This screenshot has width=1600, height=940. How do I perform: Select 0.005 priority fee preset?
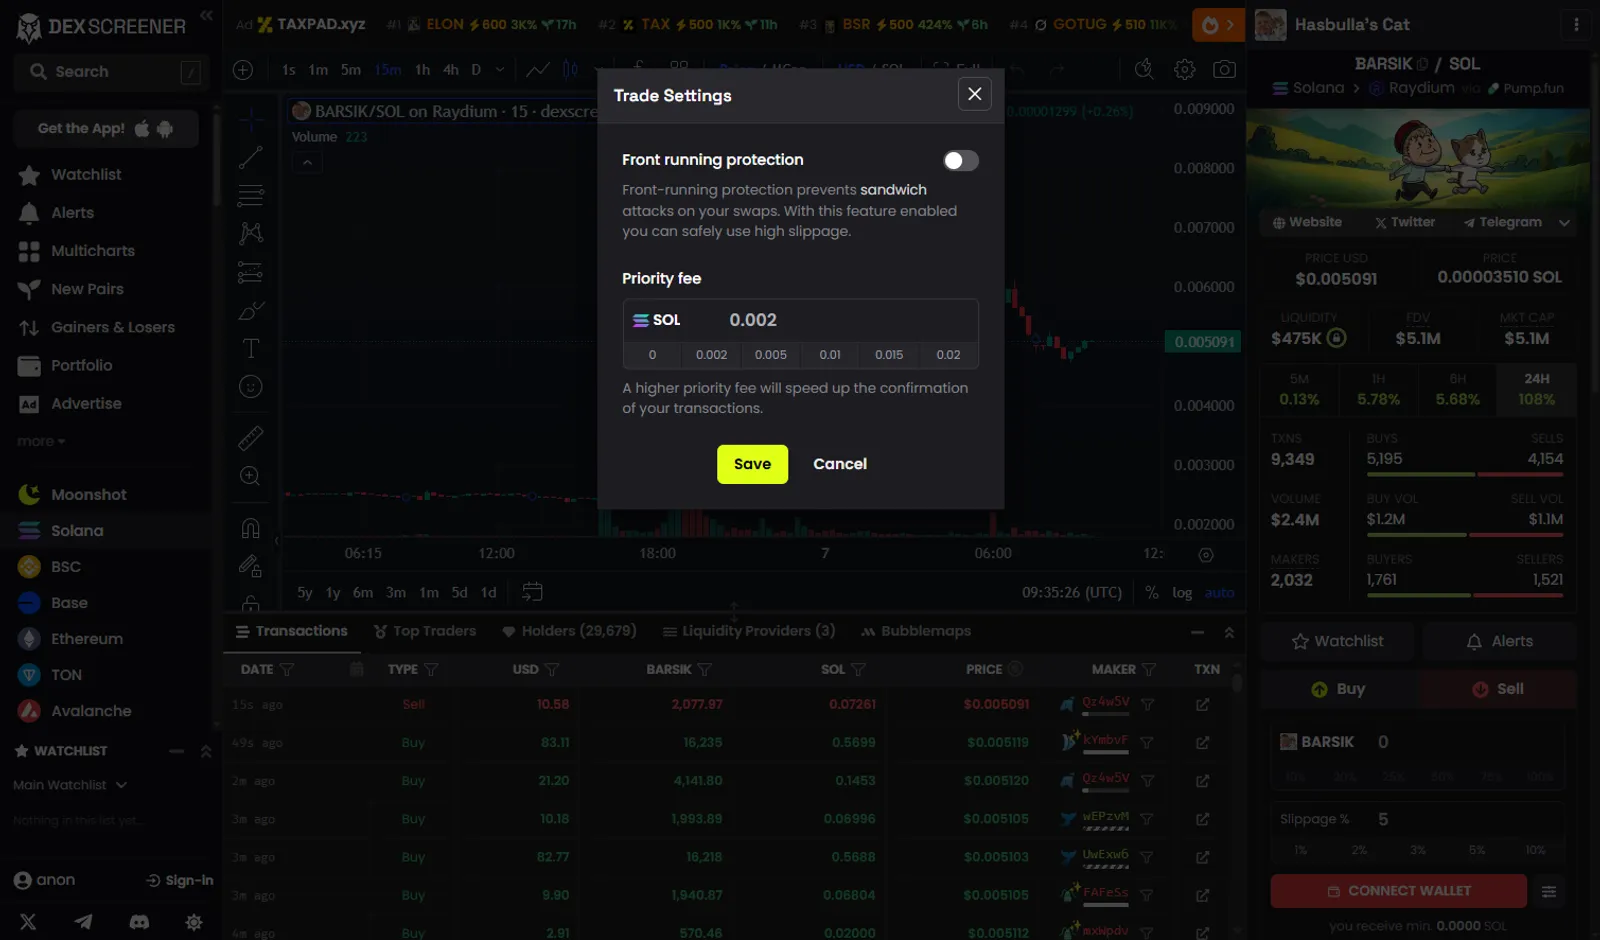771,355
